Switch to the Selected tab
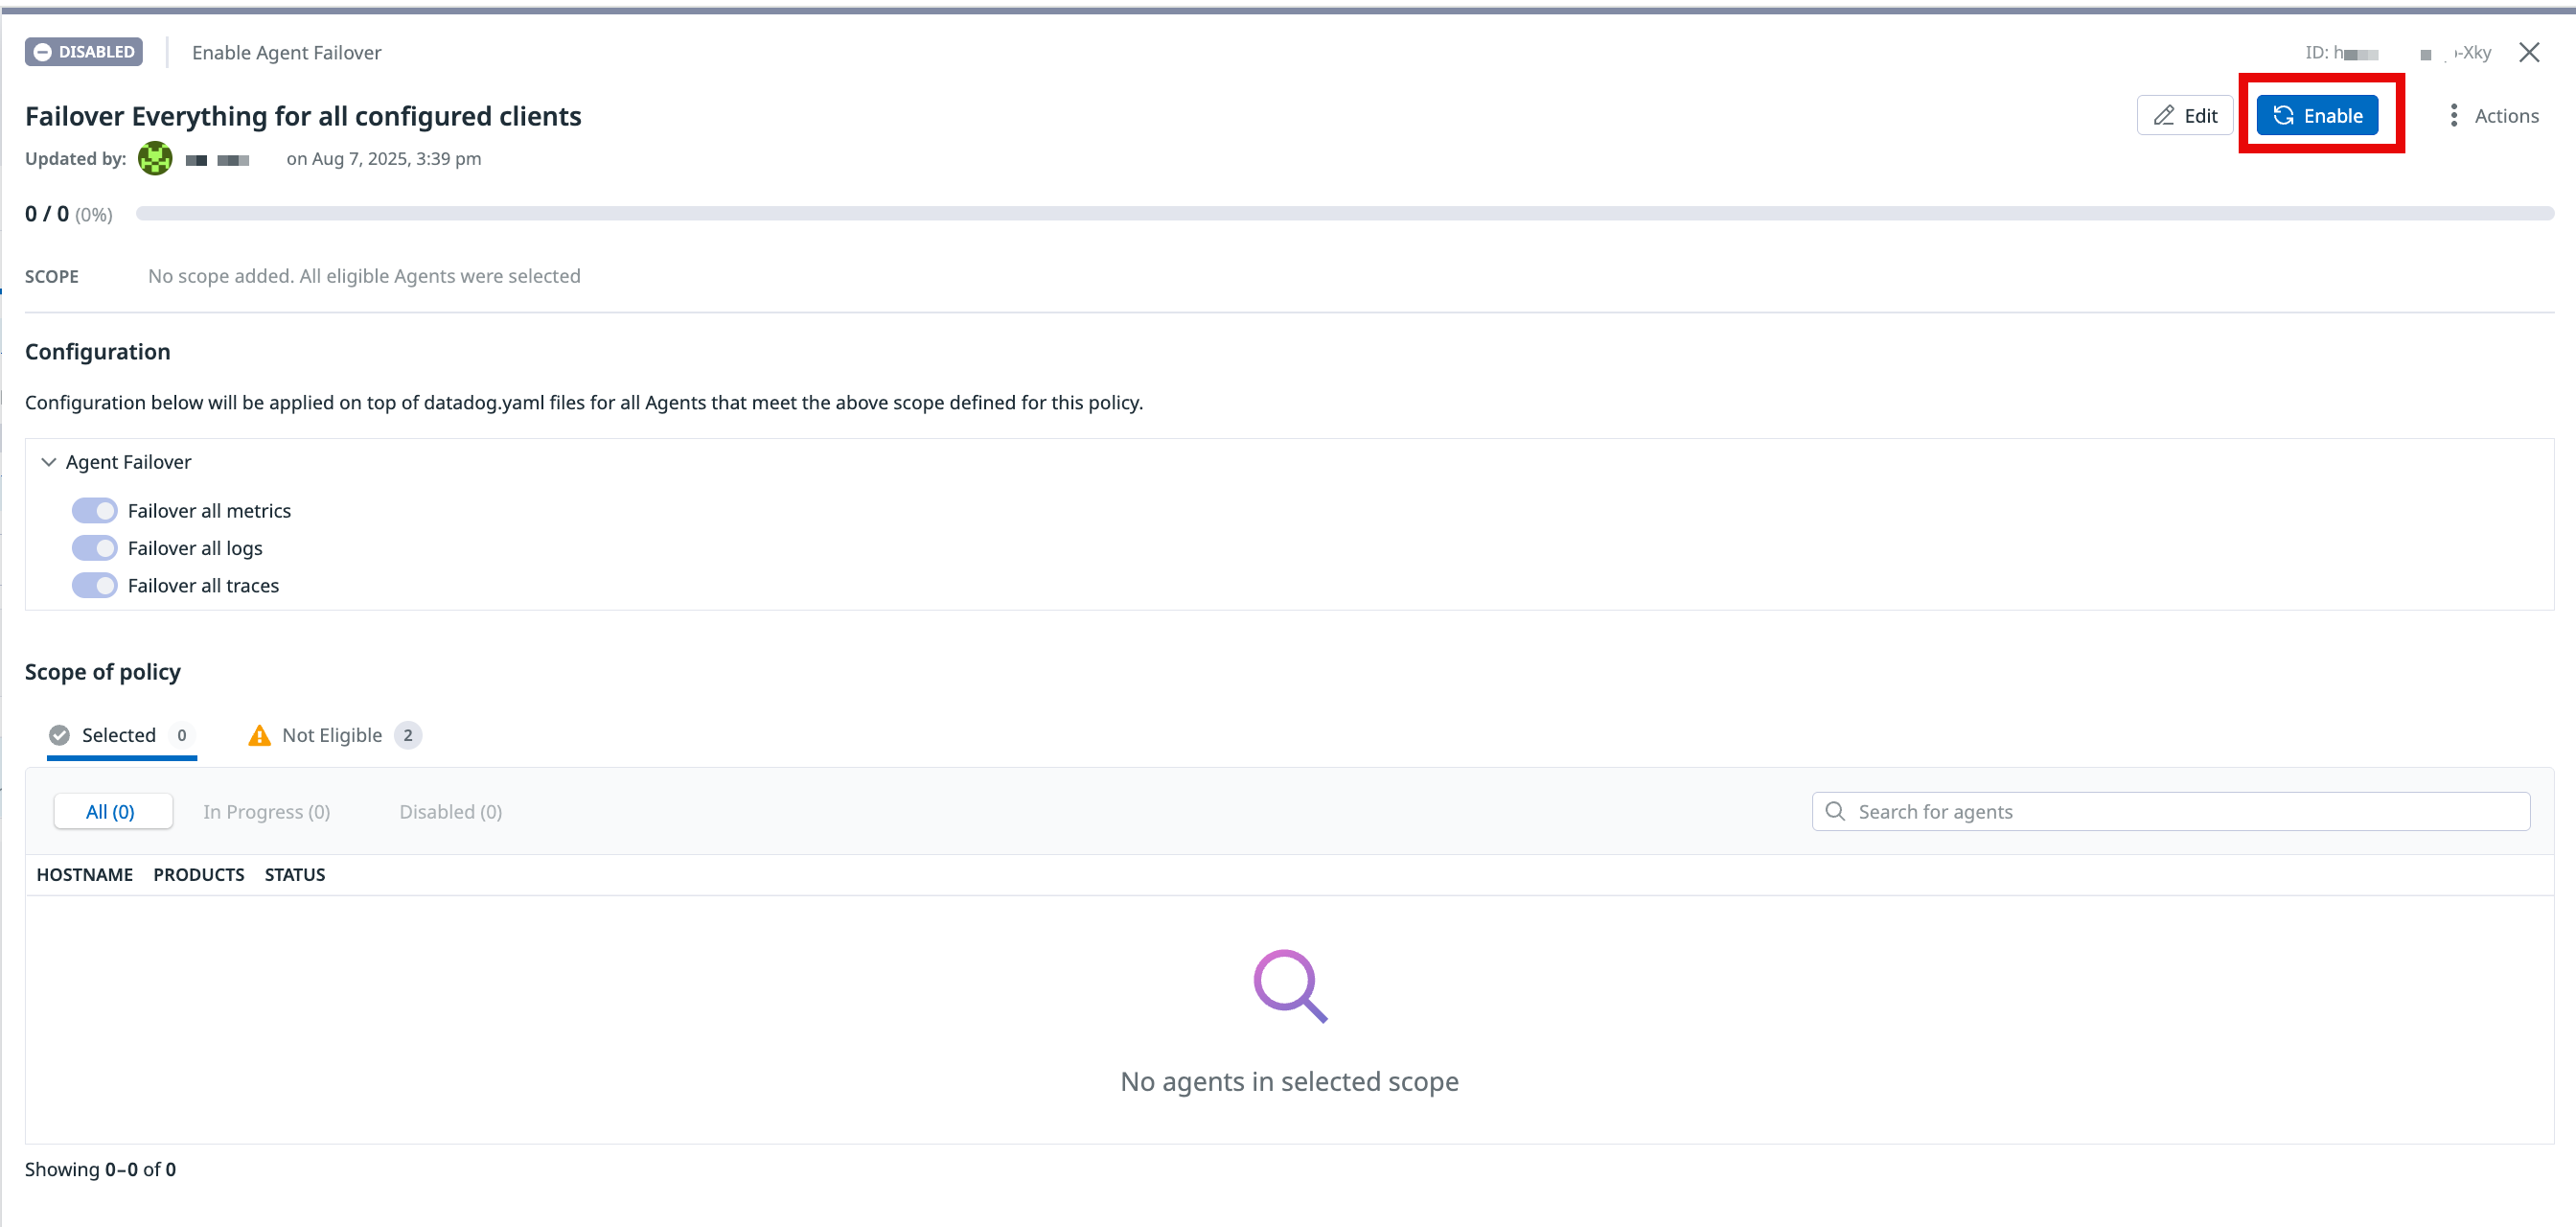Viewport: 2576px width, 1227px height. point(121,736)
